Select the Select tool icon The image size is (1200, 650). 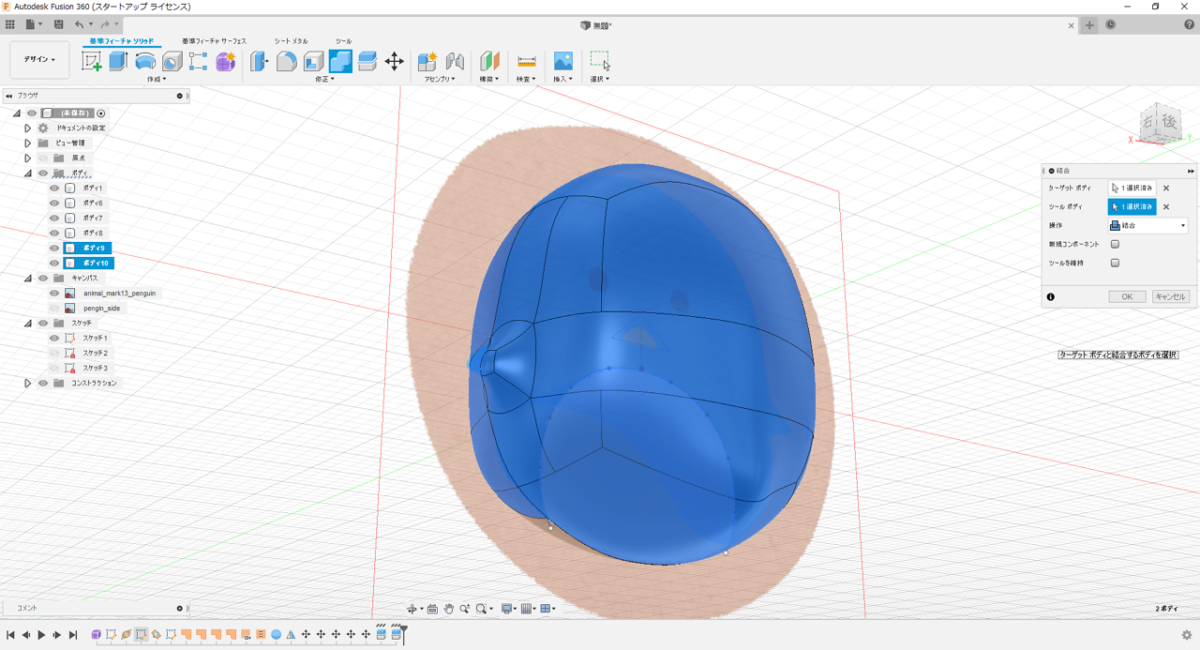click(x=600, y=61)
